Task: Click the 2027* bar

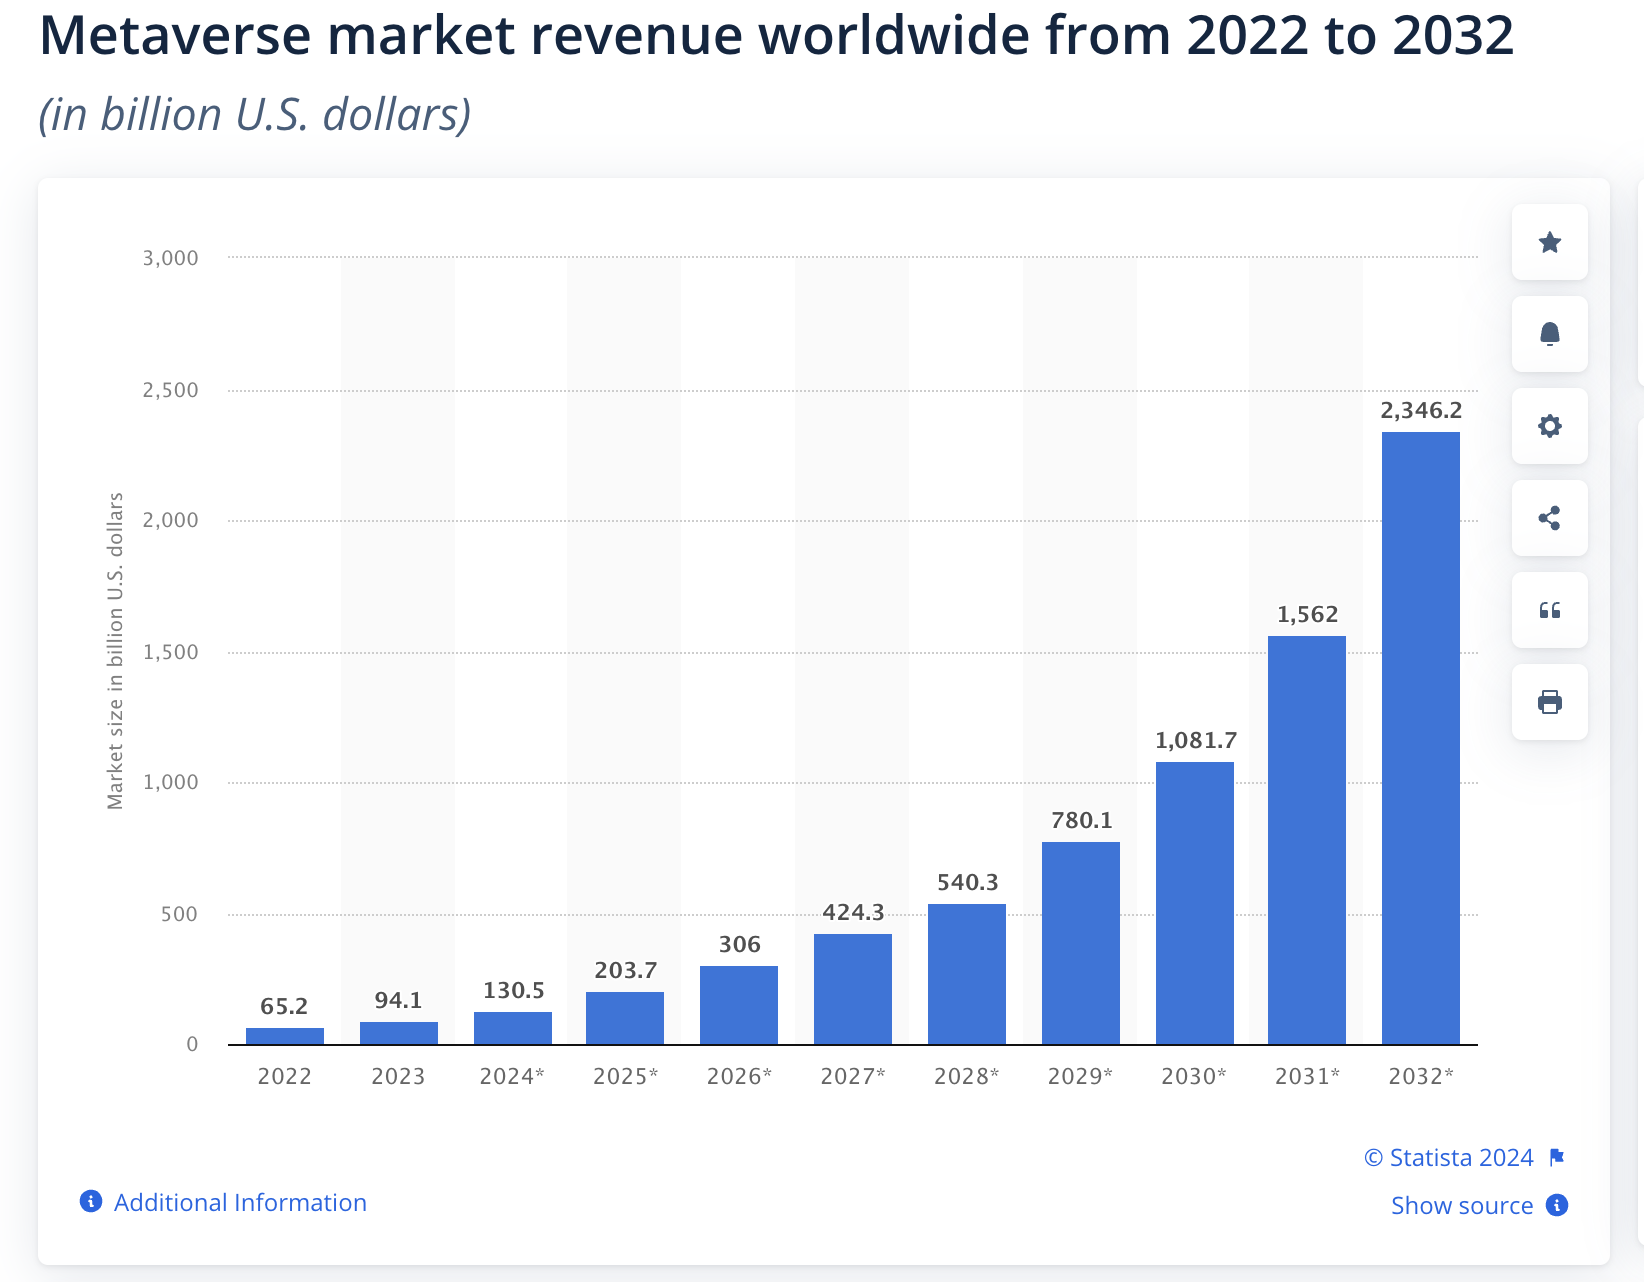Action: (853, 989)
